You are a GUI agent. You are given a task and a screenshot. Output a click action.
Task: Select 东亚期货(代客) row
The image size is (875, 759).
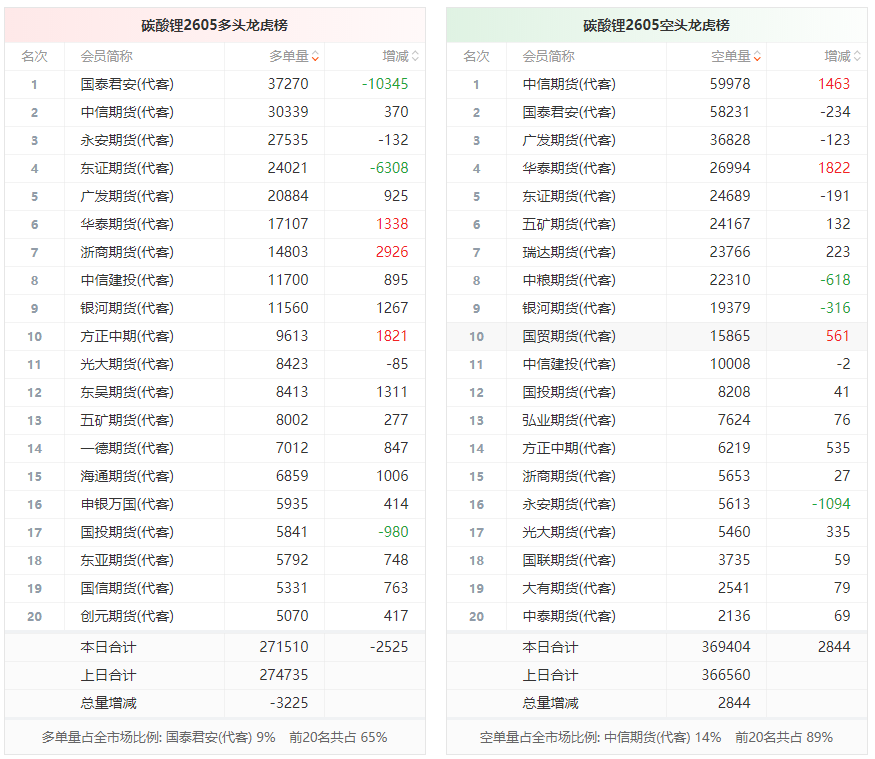pyautogui.click(x=215, y=560)
